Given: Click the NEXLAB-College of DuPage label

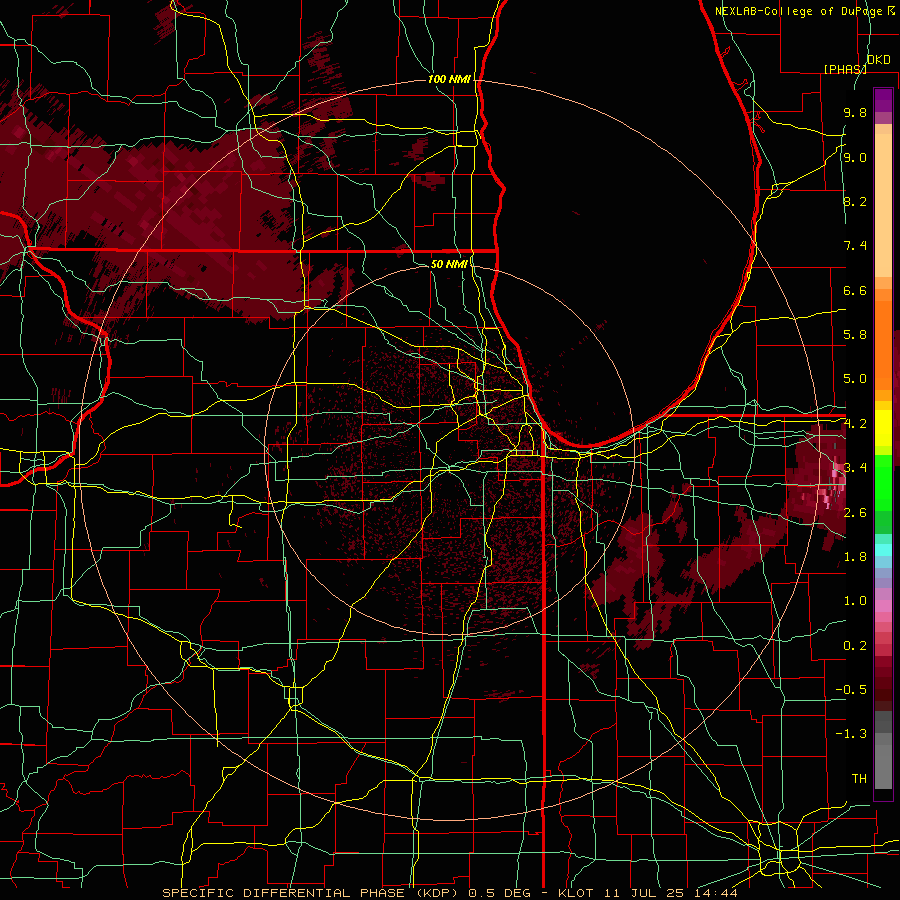Looking at the screenshot, I should (x=798, y=11).
